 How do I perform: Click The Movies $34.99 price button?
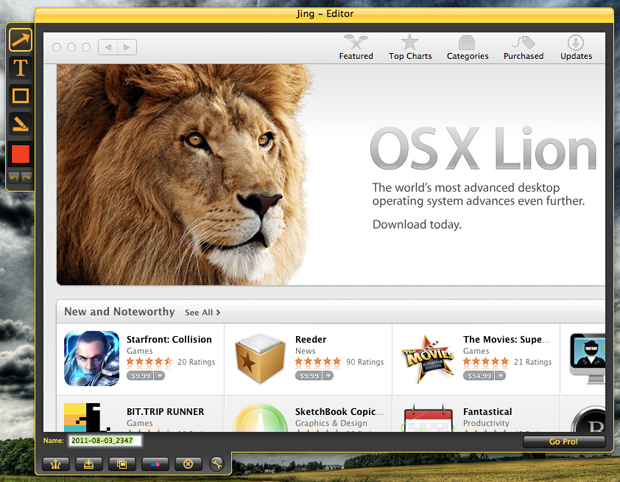479,375
